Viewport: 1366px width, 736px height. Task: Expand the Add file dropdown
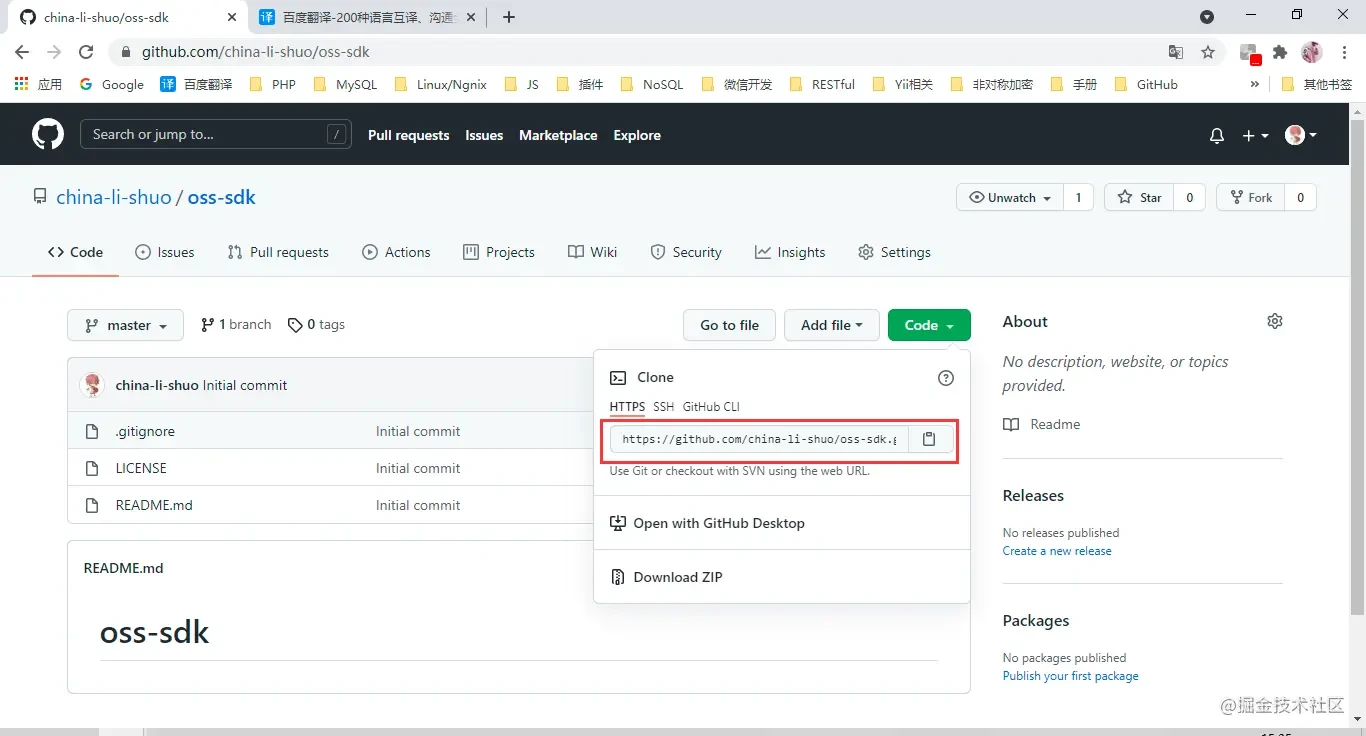pyautogui.click(x=831, y=325)
